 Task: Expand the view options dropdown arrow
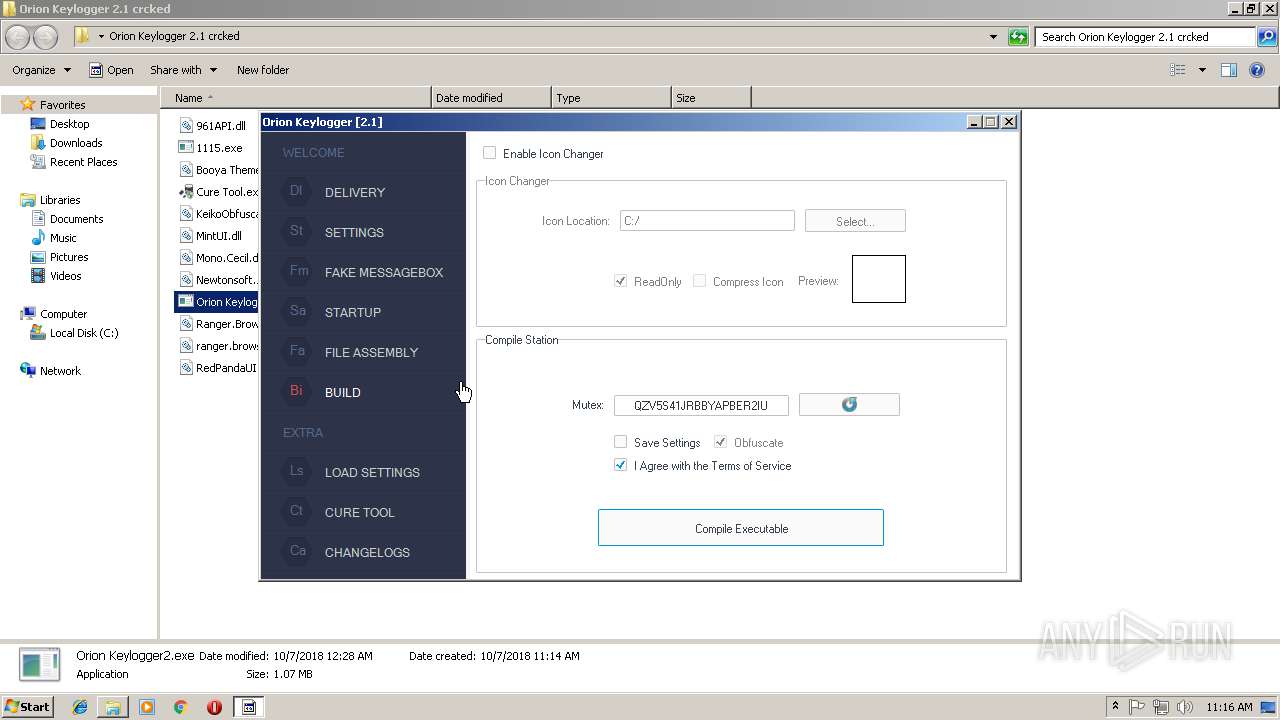[x=1202, y=70]
